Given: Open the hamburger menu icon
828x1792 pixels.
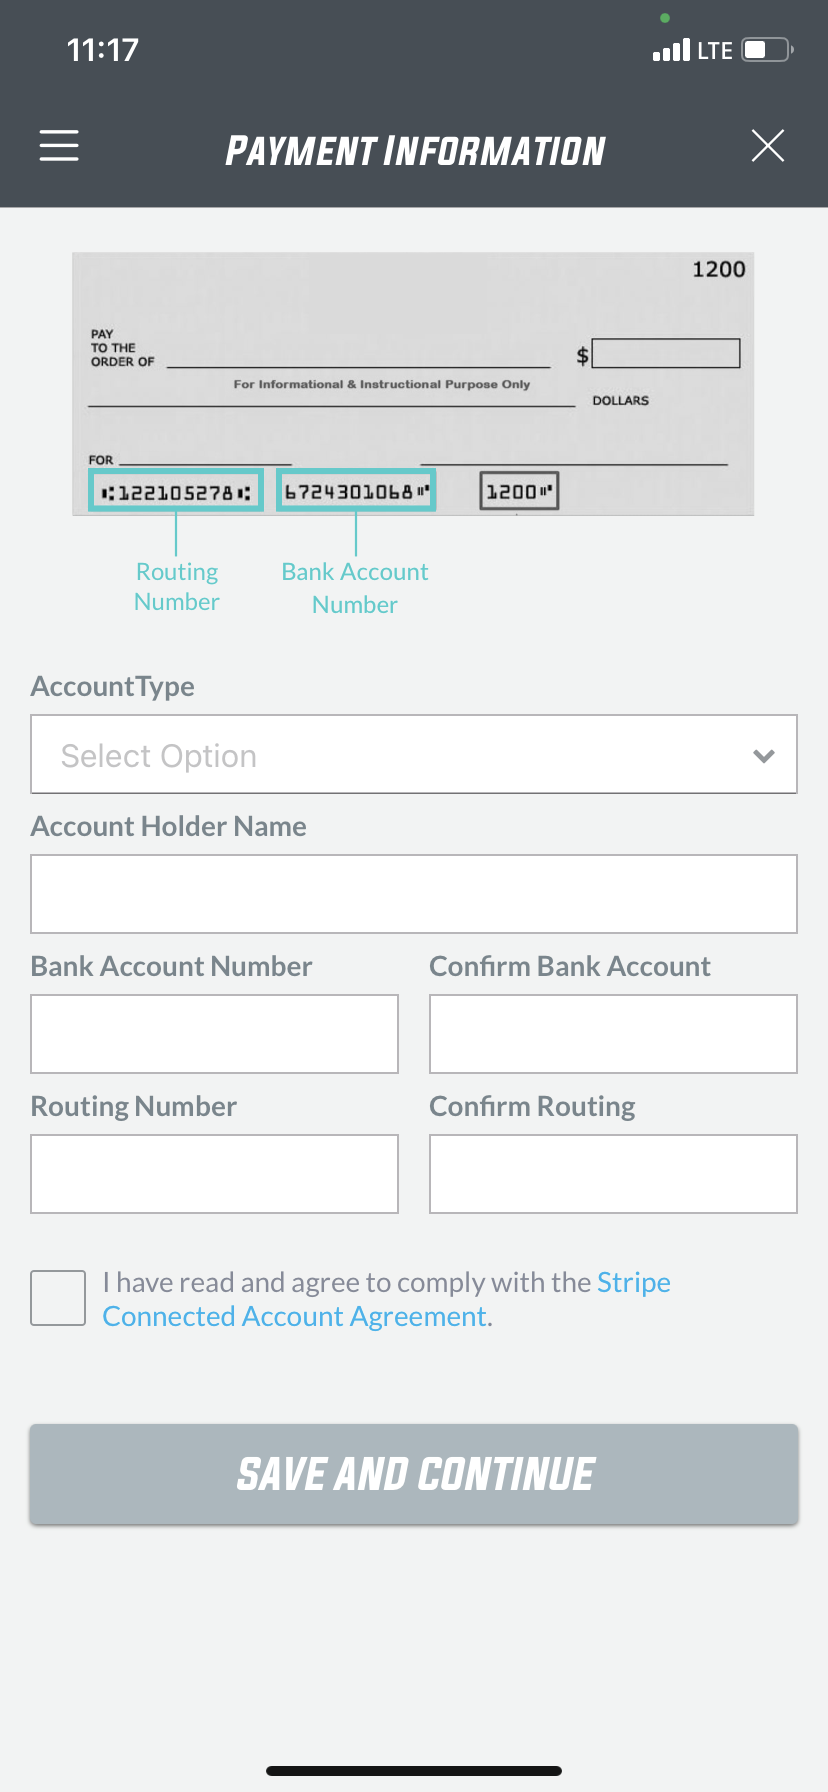Looking at the screenshot, I should [x=59, y=145].
